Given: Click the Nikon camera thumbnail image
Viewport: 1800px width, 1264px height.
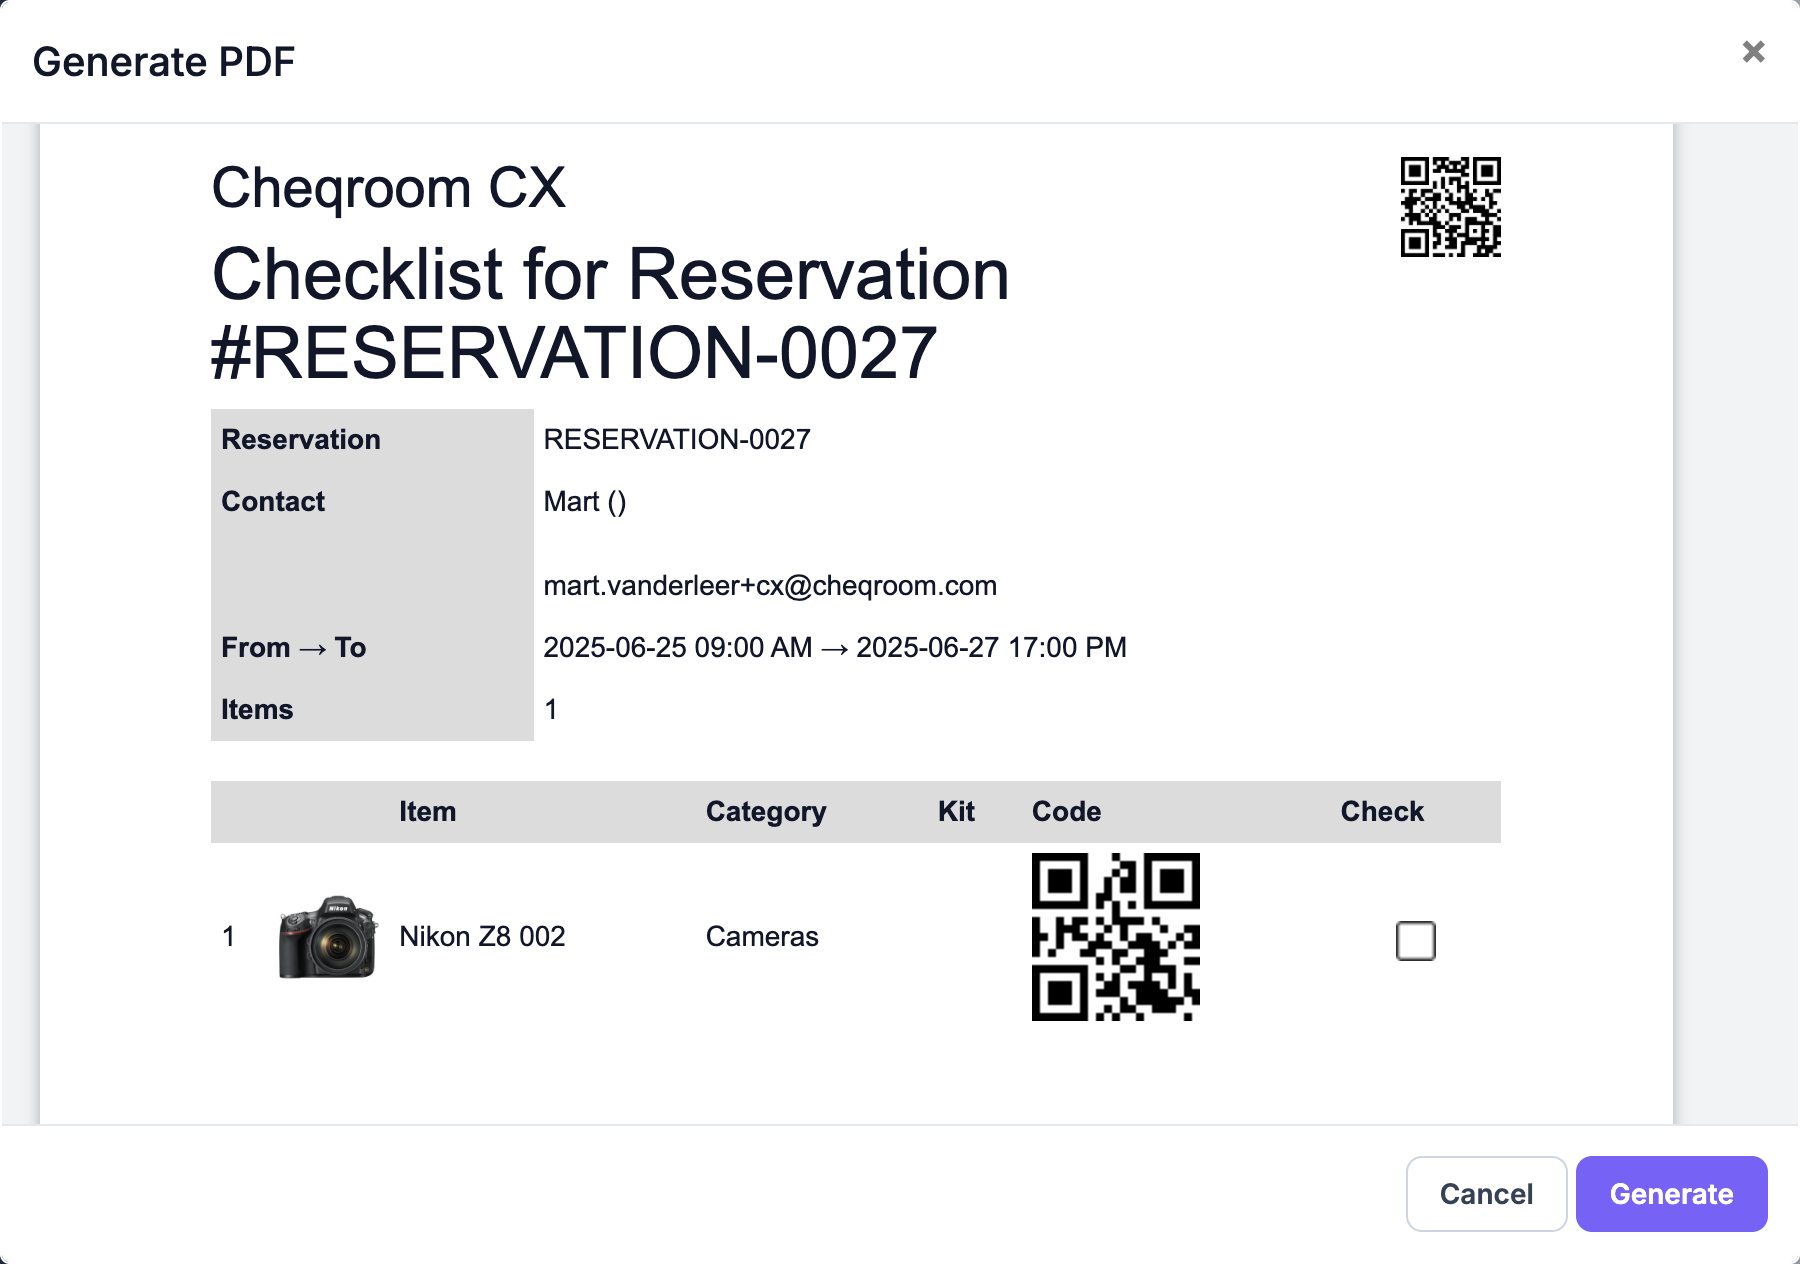Looking at the screenshot, I should tap(328, 937).
